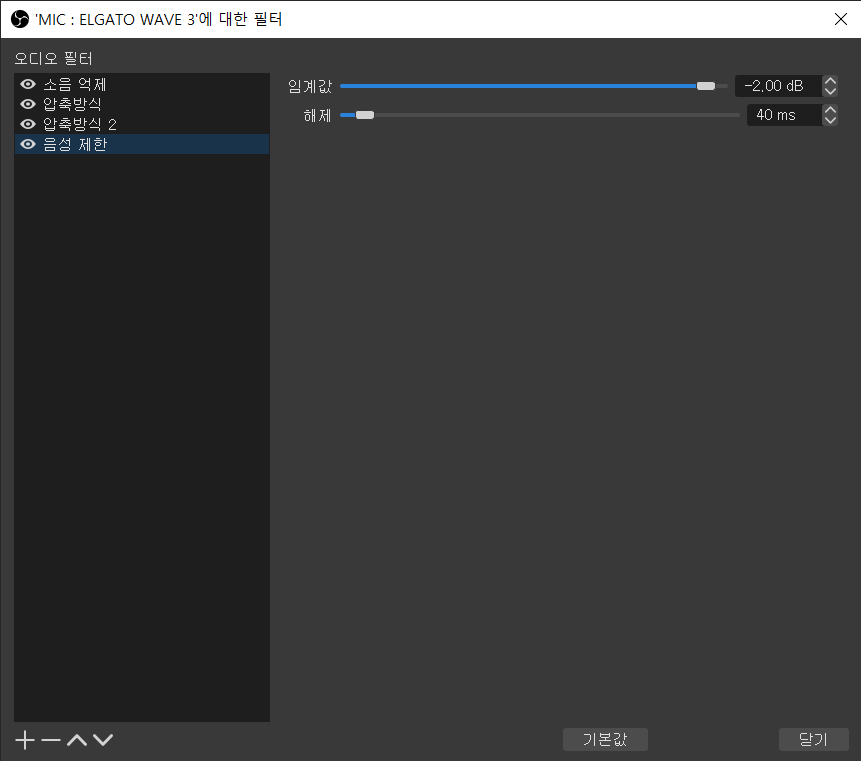861x761 pixels.
Task: Move selected filter down with arrow
Action: point(103,740)
